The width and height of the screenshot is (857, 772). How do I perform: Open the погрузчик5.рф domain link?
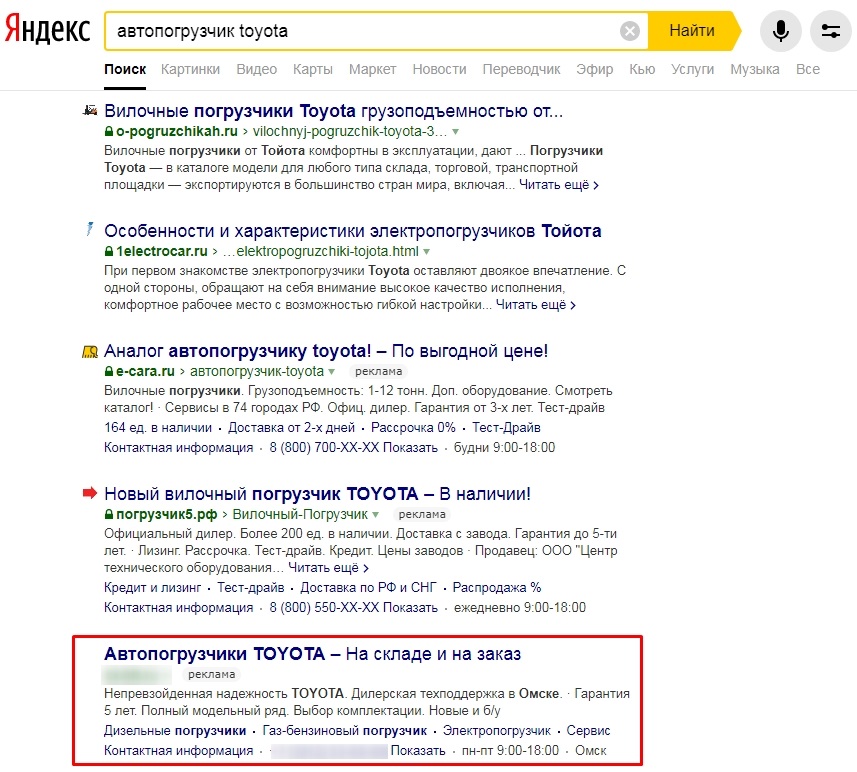click(x=167, y=514)
